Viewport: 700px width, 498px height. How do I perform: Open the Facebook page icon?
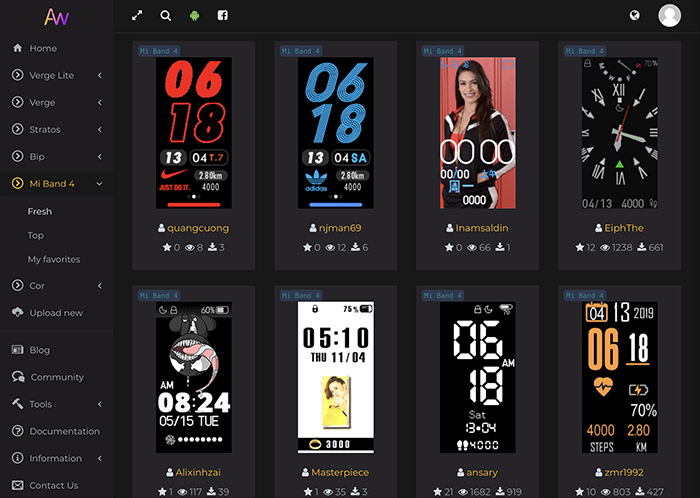[222, 16]
